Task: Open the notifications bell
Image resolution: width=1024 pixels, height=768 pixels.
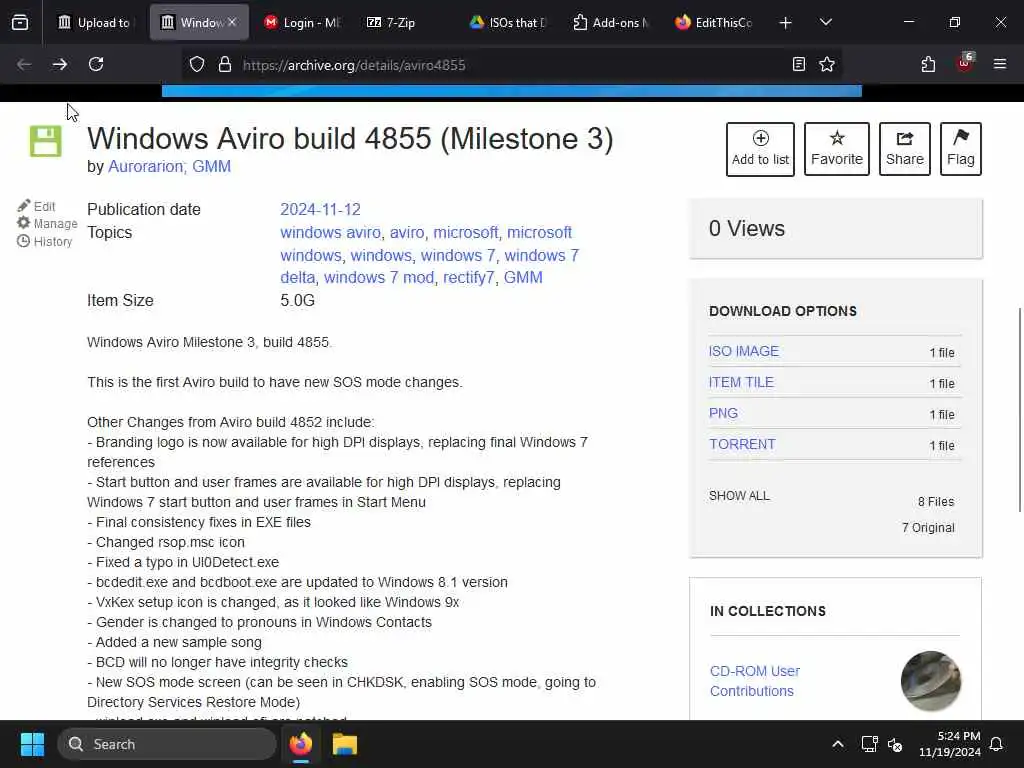Action: click(997, 744)
